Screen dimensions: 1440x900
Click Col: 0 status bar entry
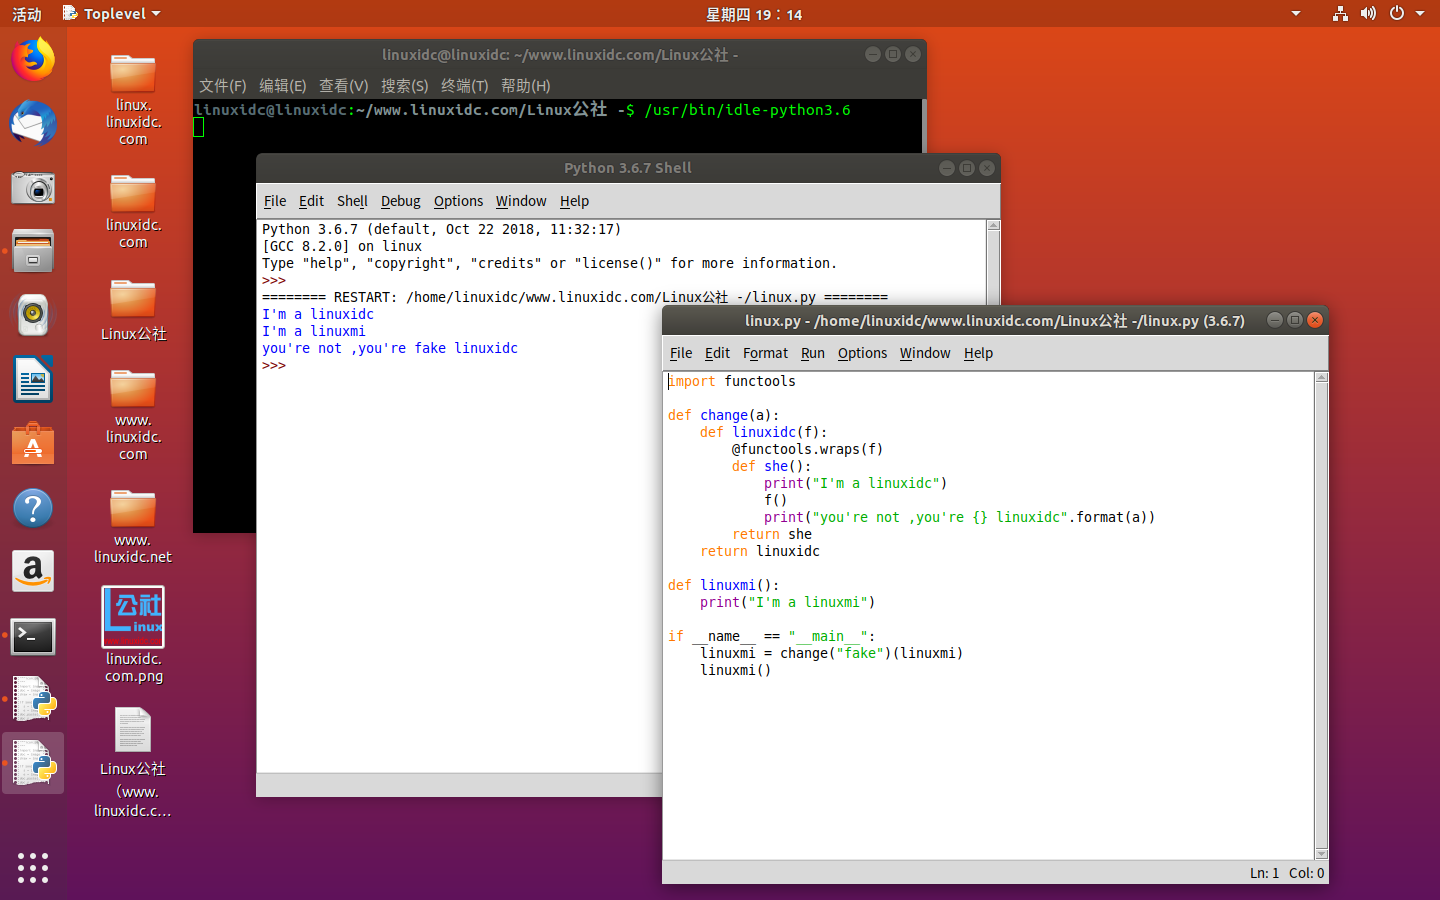point(1306,873)
